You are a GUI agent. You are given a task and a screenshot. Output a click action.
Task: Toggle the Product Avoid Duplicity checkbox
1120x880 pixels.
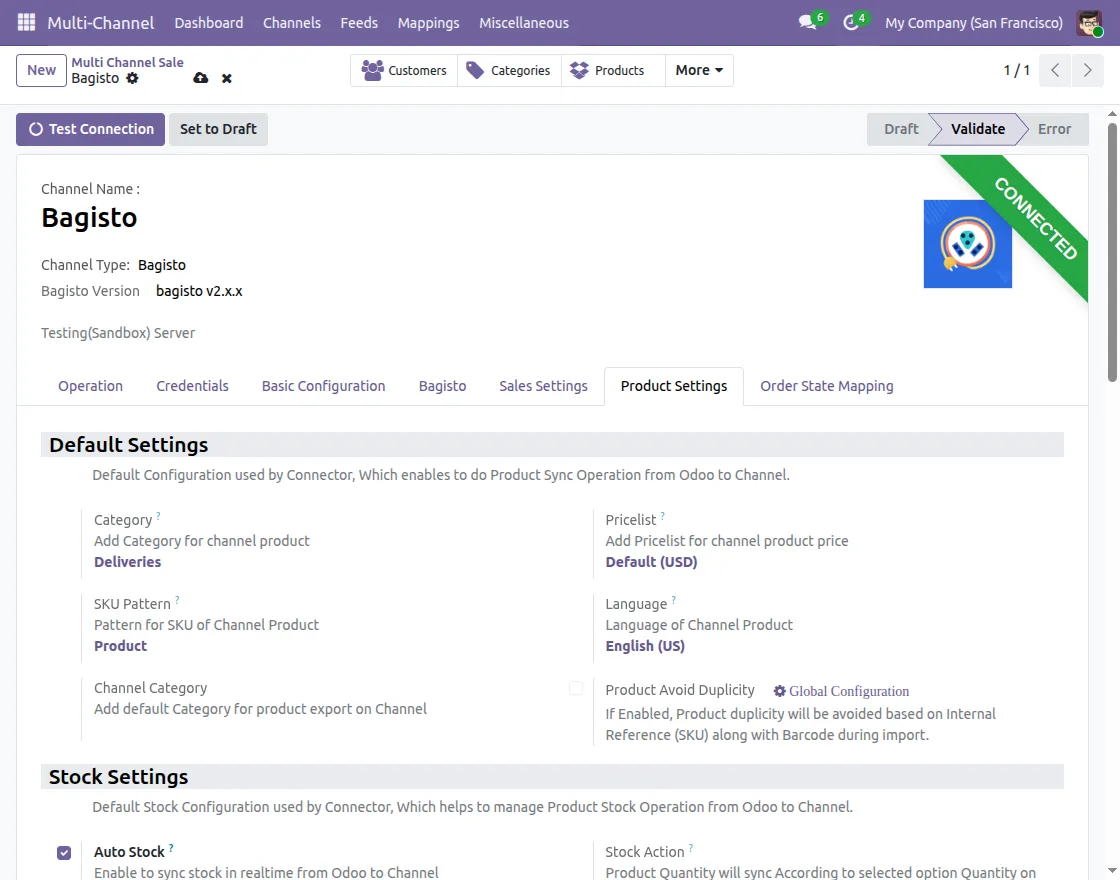(x=576, y=689)
